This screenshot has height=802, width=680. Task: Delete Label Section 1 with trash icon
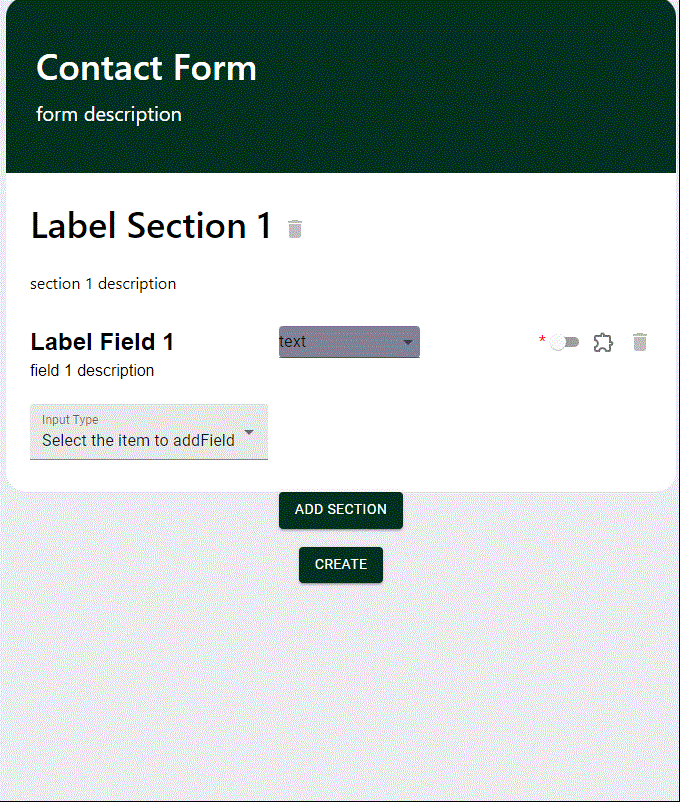[294, 229]
